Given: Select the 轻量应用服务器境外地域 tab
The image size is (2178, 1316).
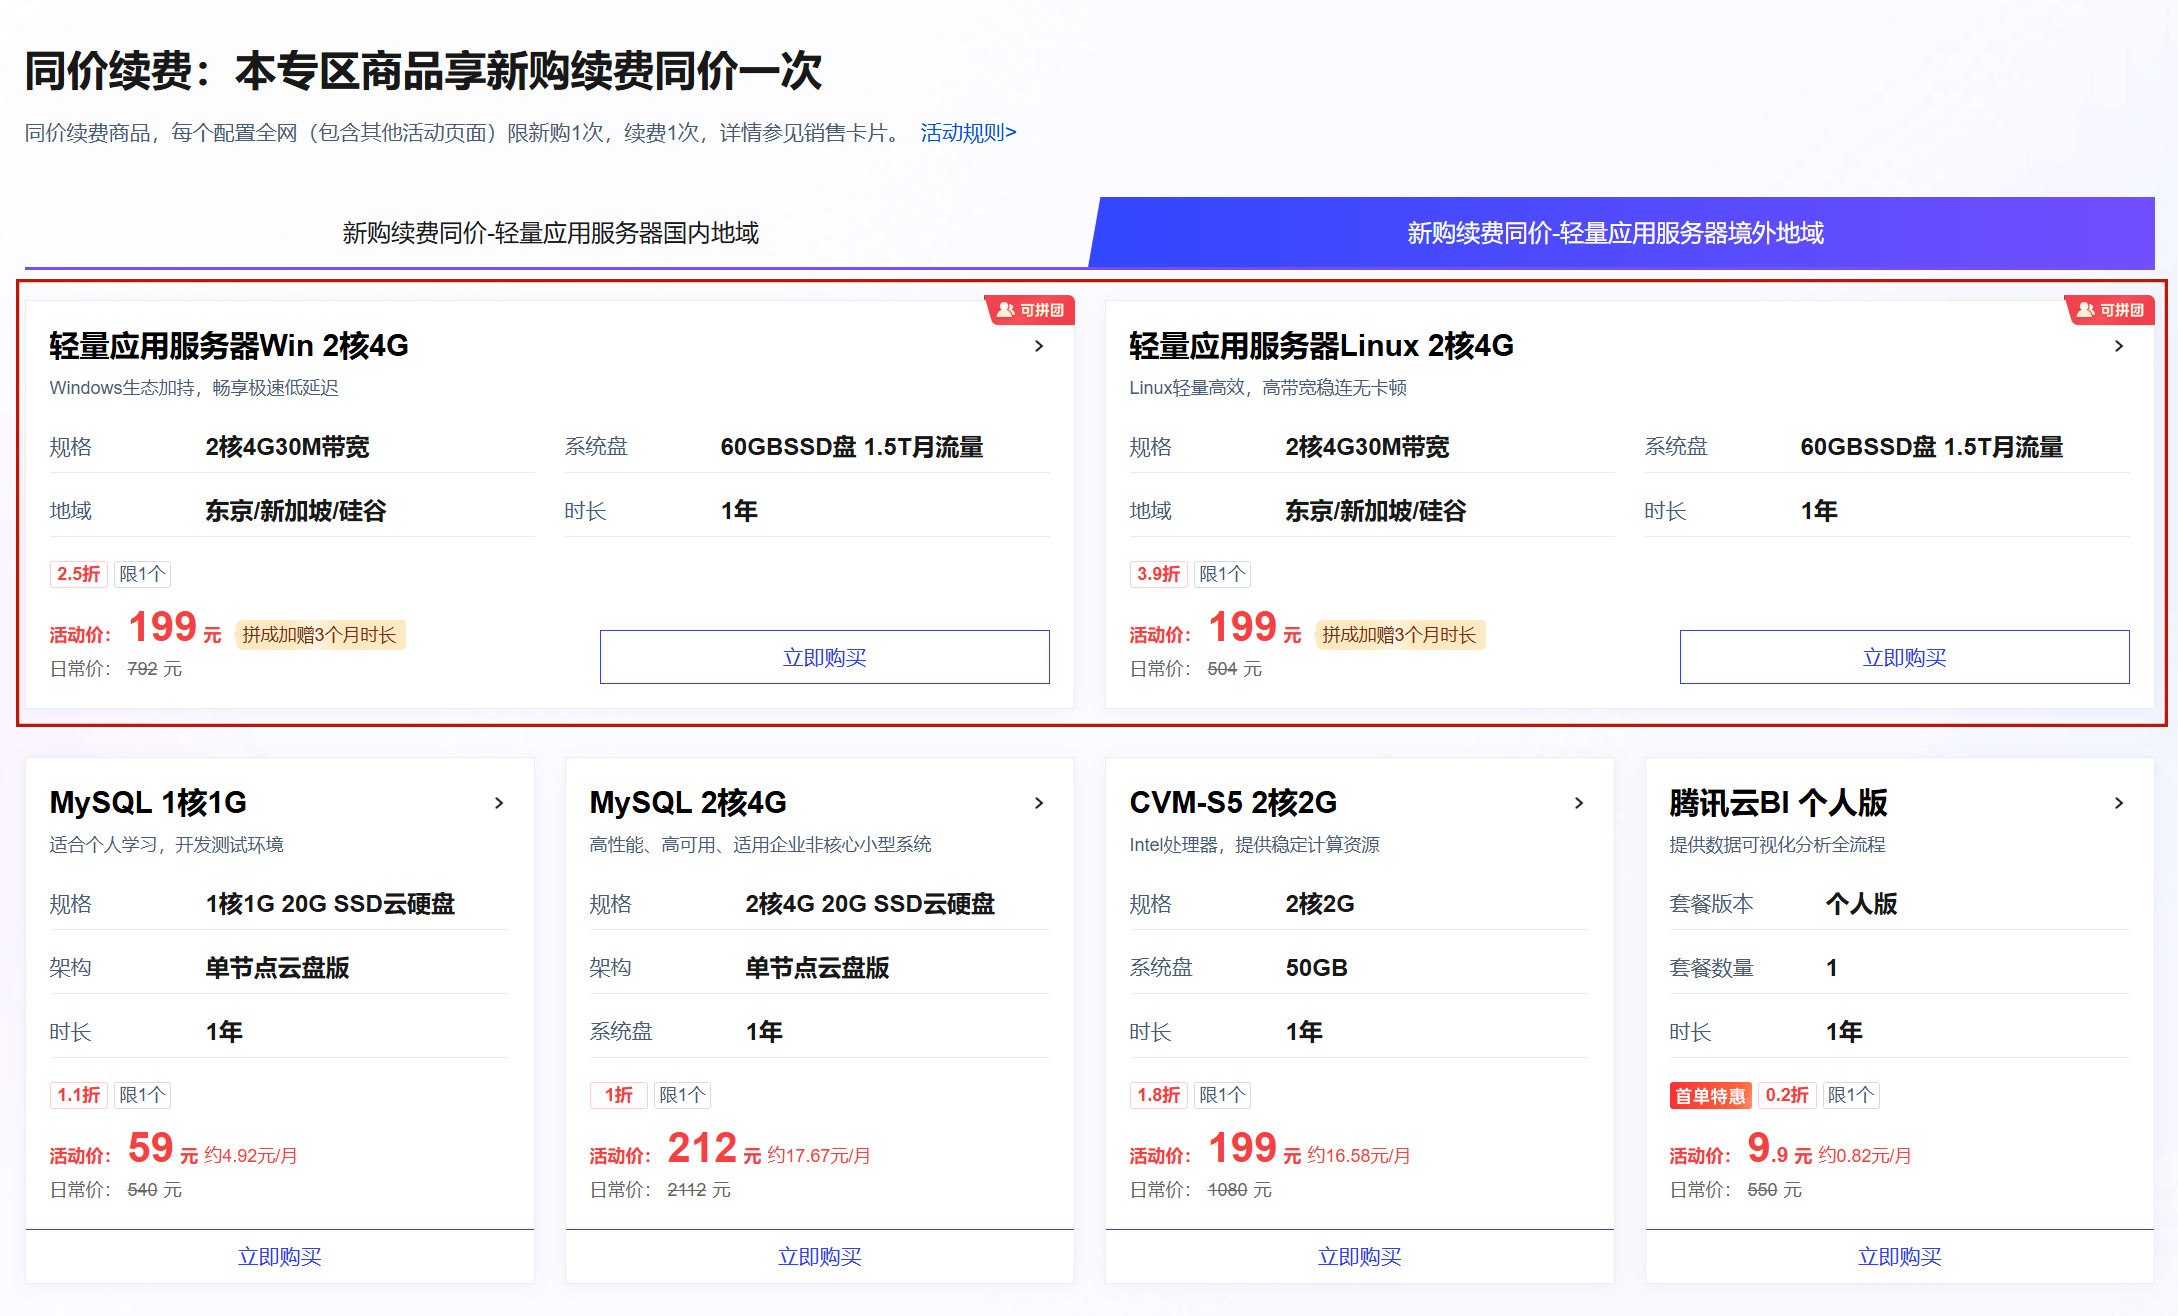Looking at the screenshot, I should [1615, 233].
